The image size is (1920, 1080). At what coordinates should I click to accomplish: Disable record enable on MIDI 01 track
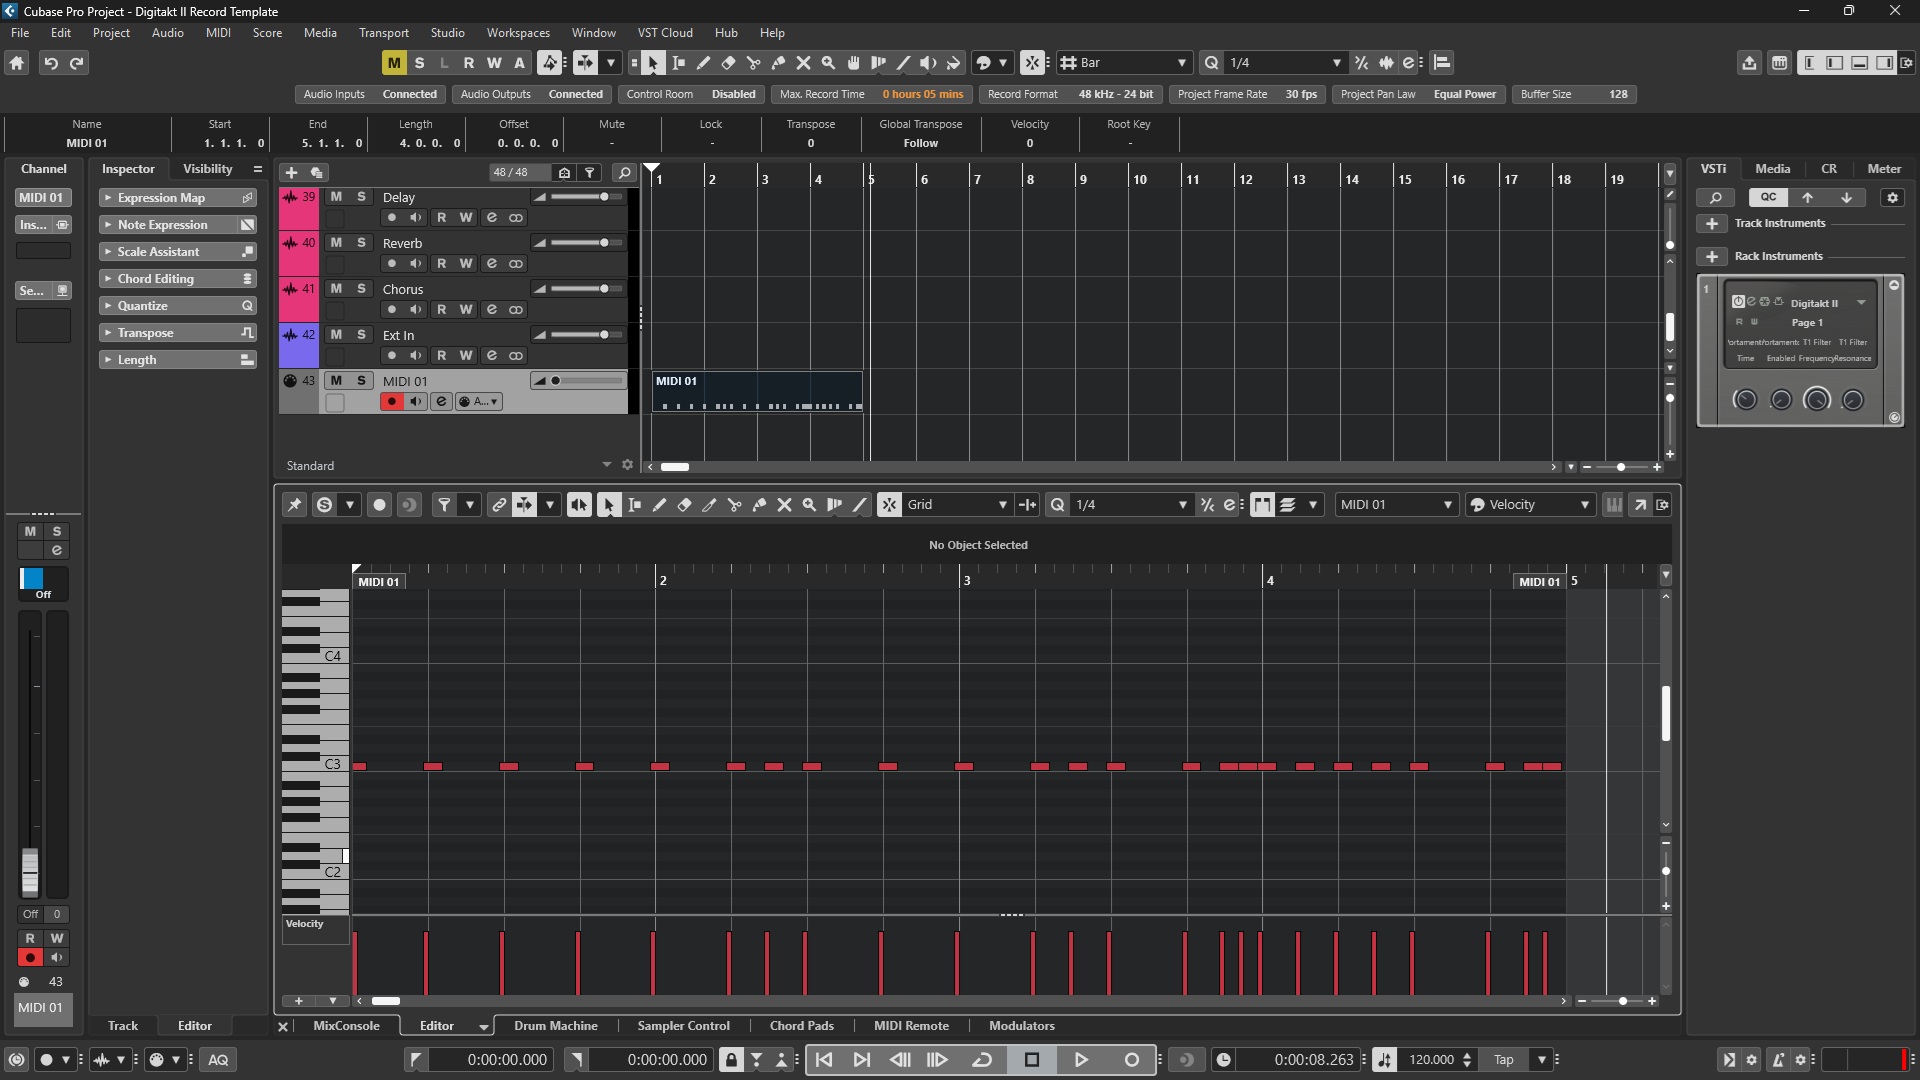click(x=391, y=401)
